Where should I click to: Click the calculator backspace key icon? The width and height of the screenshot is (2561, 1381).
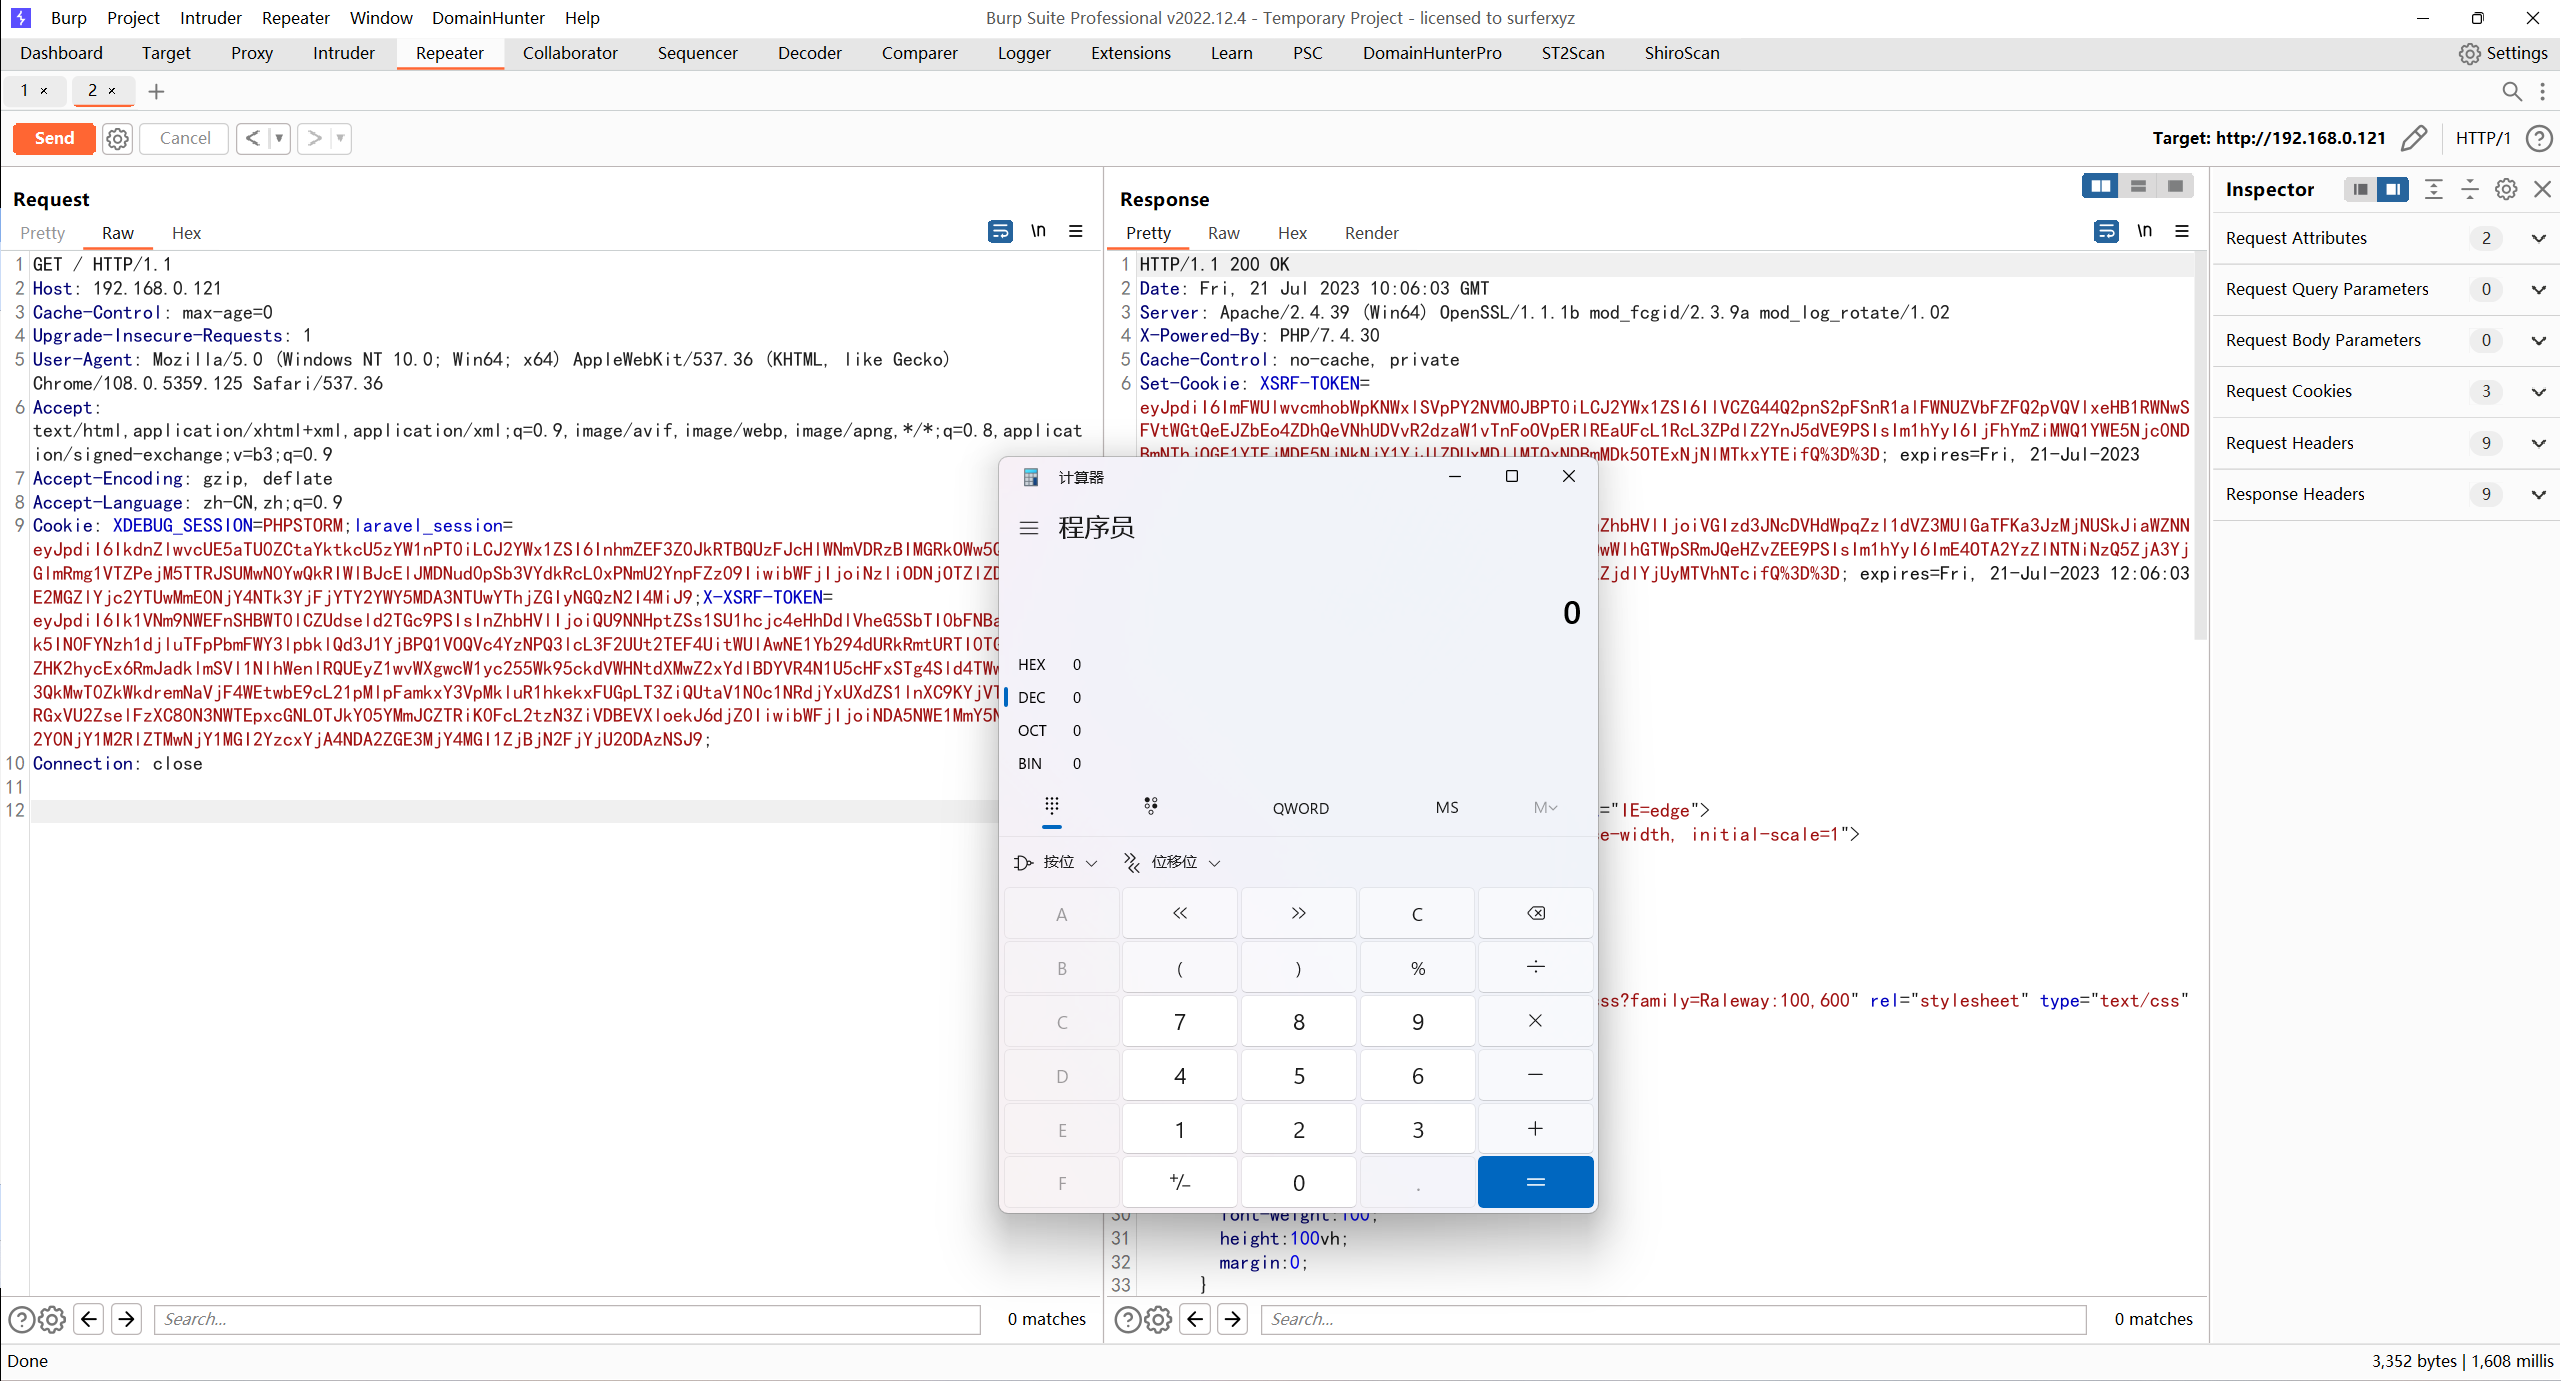click(x=1535, y=913)
